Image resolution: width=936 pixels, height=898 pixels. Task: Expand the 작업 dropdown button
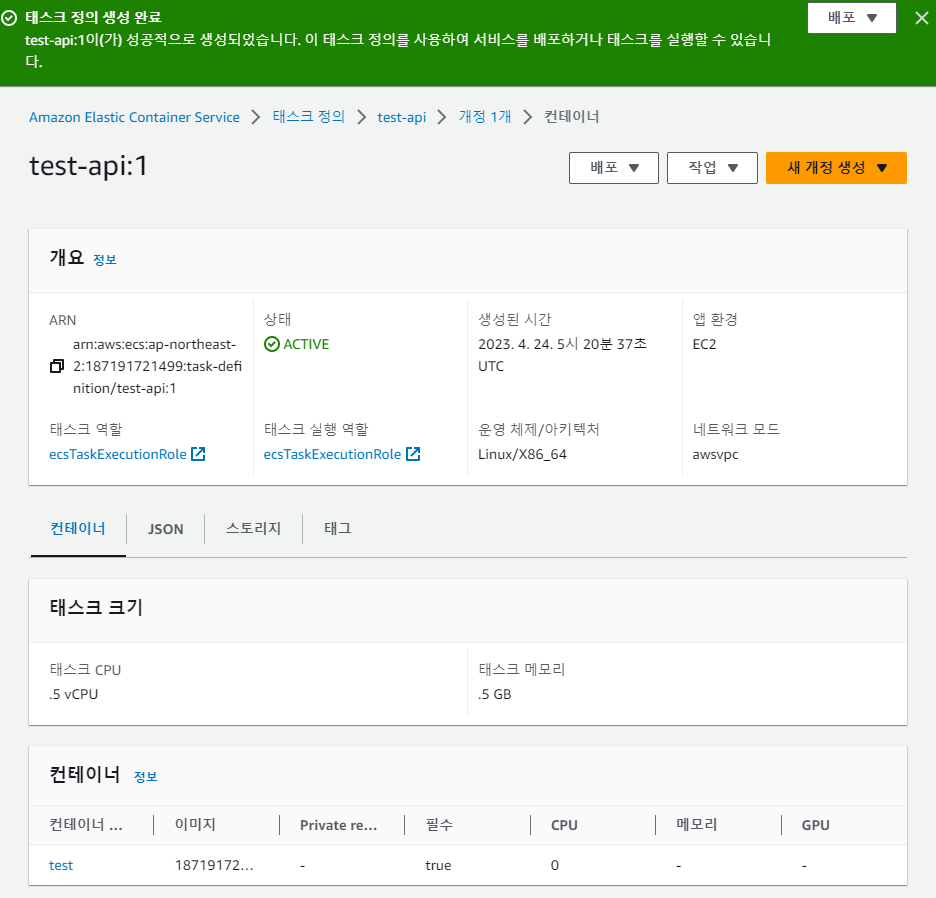[x=712, y=168]
